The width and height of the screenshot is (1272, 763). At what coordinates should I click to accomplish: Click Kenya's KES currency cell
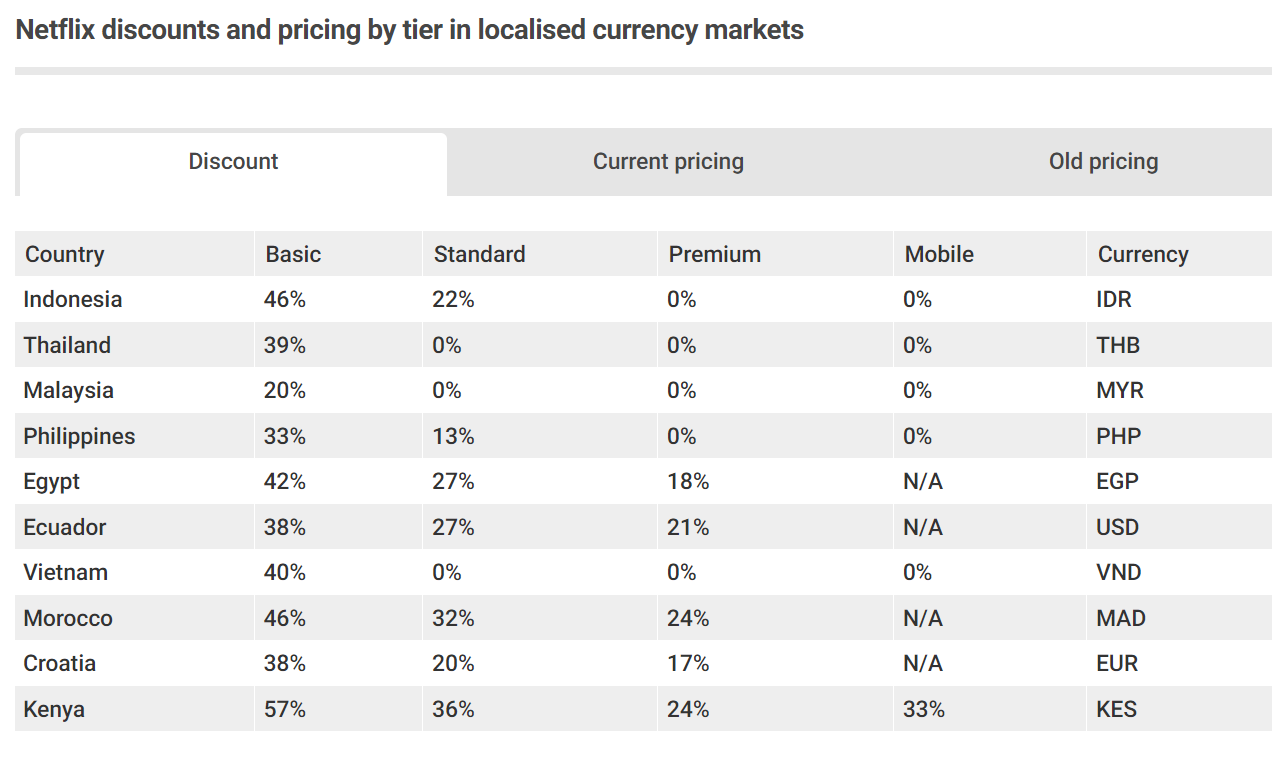click(x=1117, y=709)
